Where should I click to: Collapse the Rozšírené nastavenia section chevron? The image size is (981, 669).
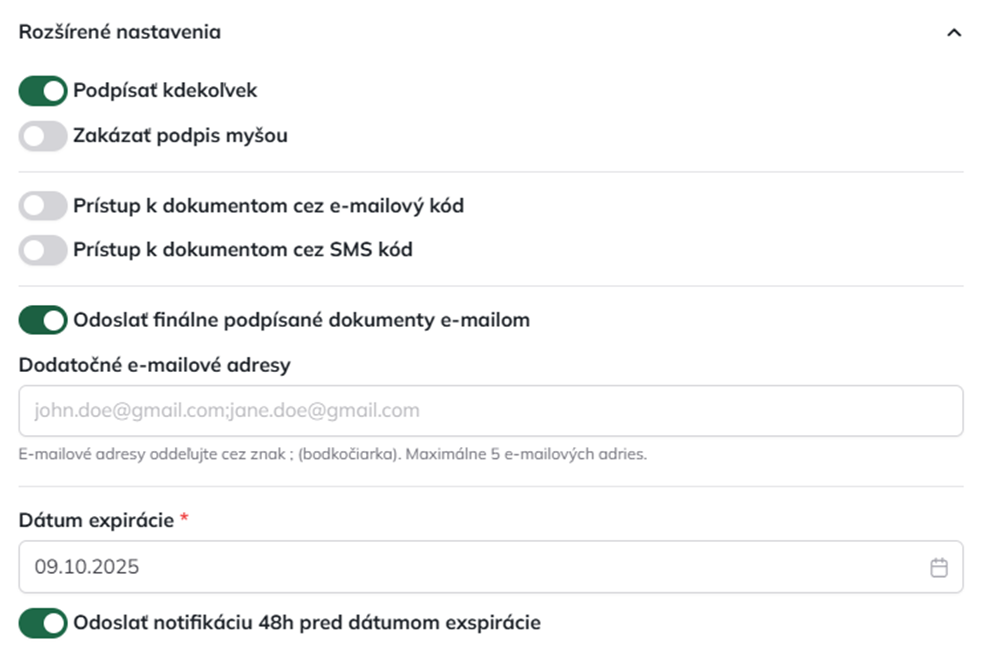[x=953, y=33]
